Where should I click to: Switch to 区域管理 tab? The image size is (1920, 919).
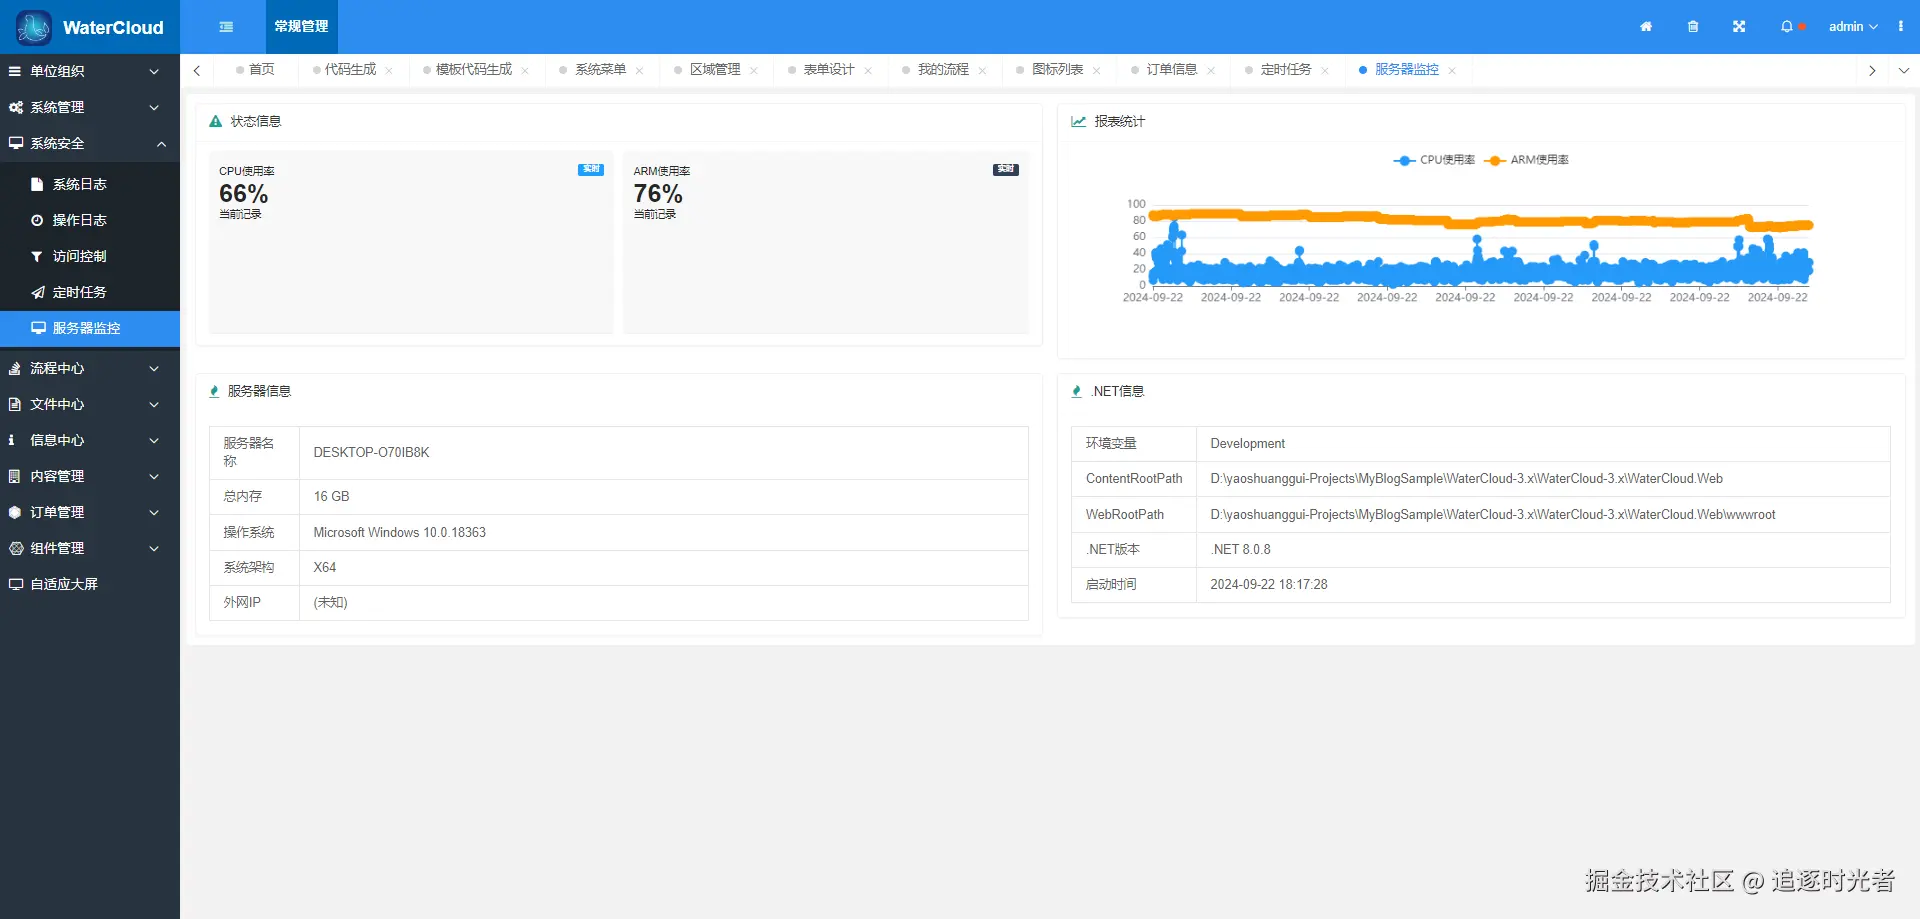click(715, 70)
